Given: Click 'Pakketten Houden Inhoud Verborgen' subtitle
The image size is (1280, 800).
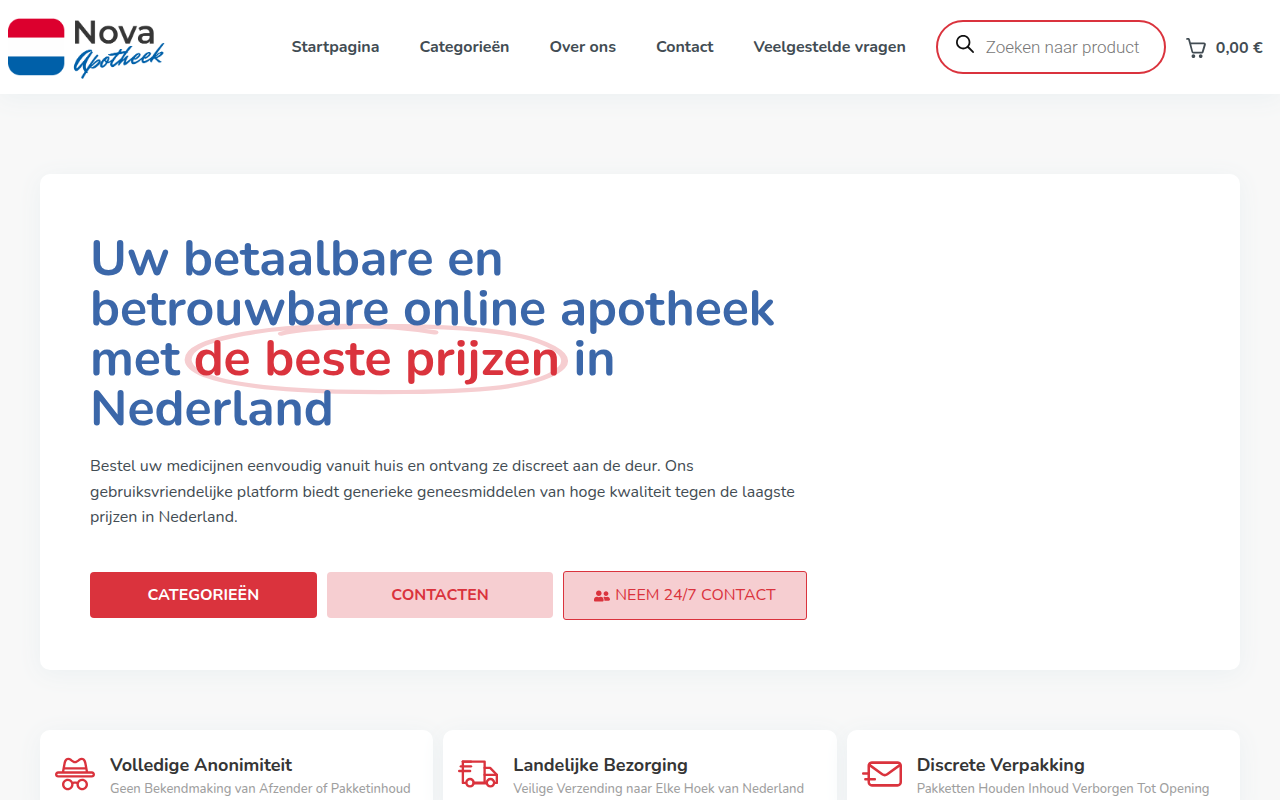Looking at the screenshot, I should pos(1062,789).
